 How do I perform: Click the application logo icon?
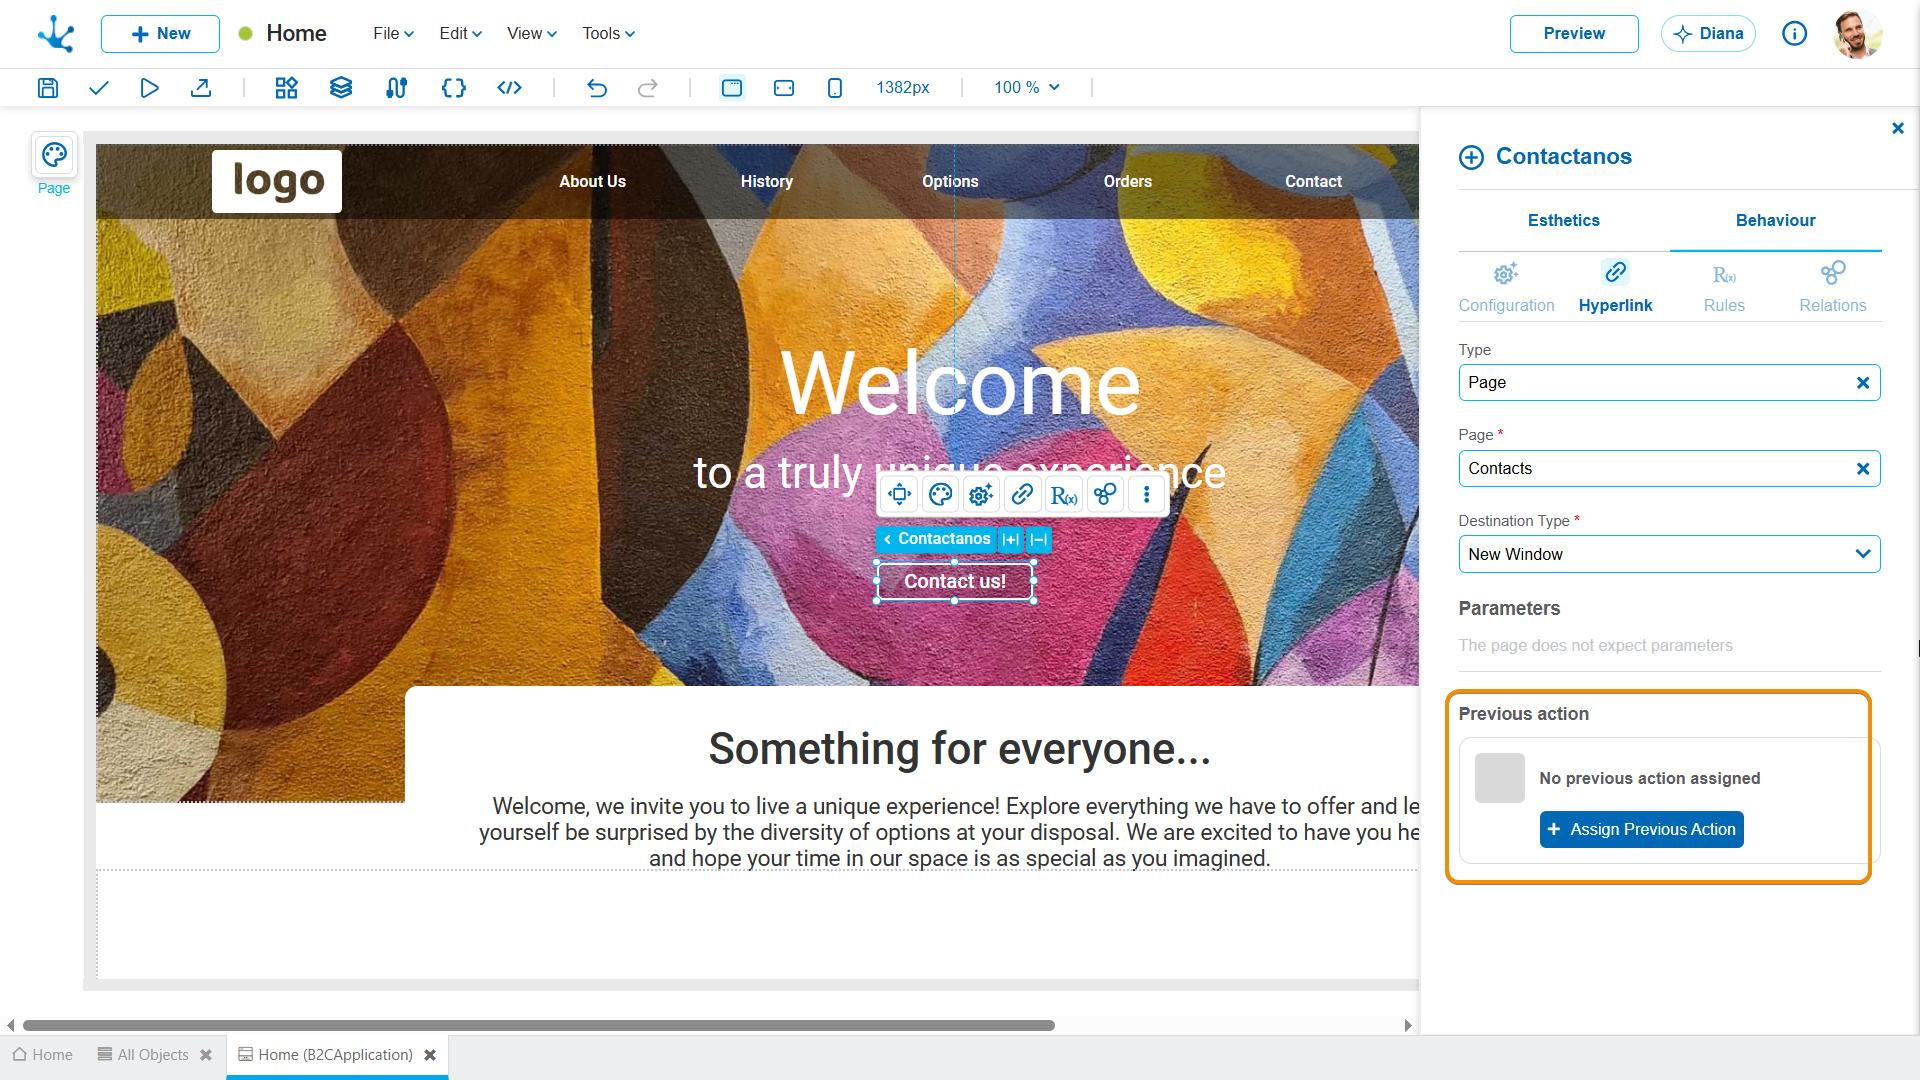point(57,34)
